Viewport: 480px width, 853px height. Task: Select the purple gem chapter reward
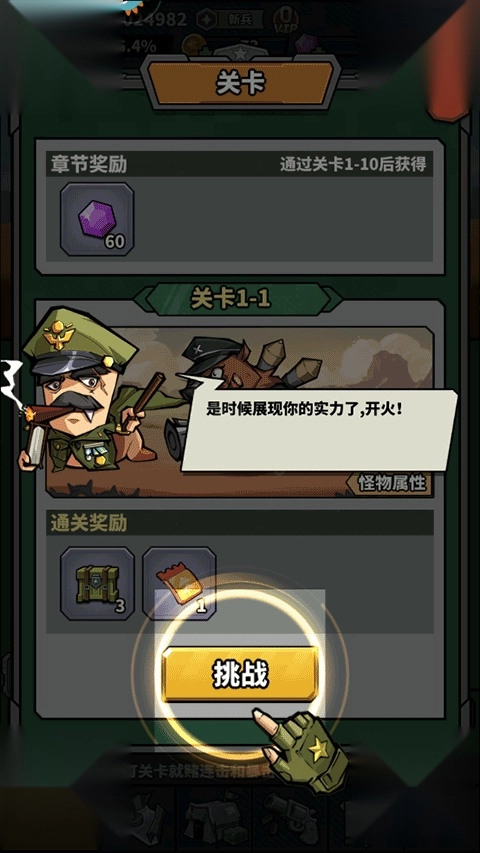point(97,219)
